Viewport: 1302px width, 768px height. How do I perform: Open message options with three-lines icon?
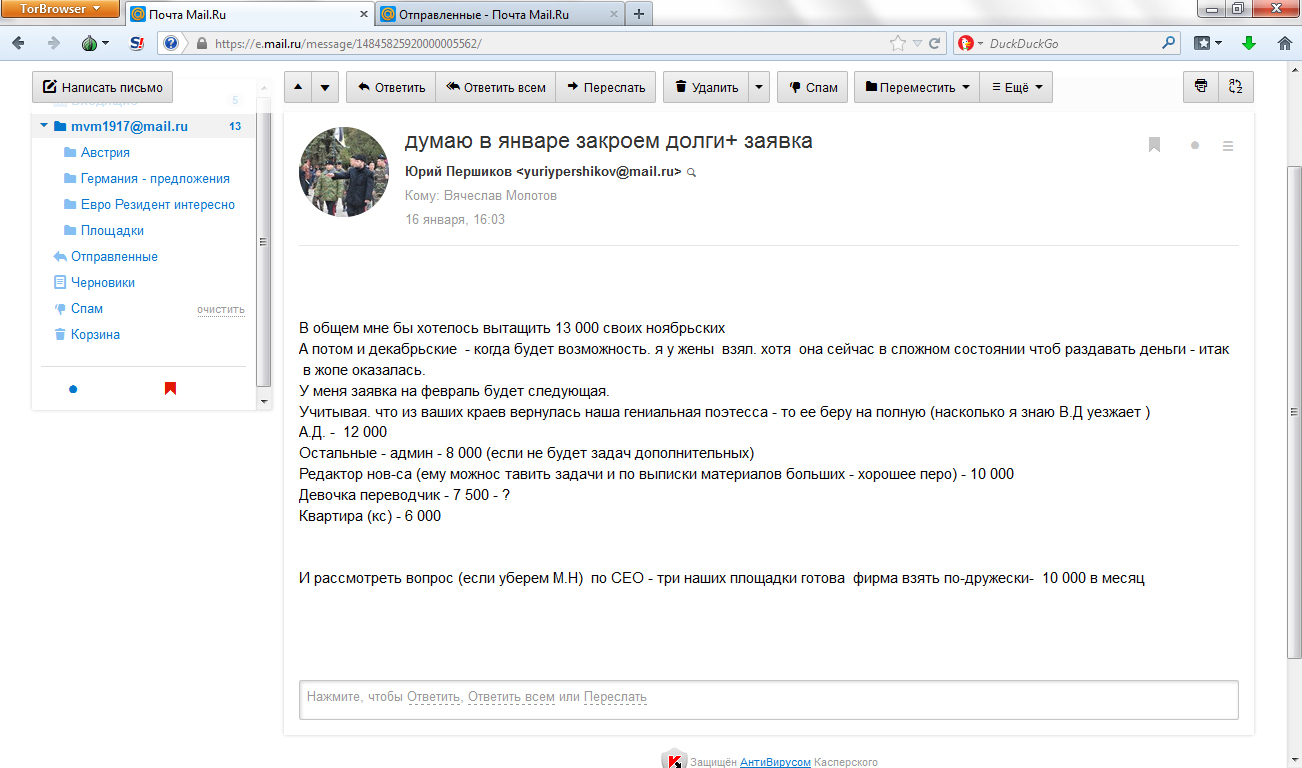(1228, 145)
